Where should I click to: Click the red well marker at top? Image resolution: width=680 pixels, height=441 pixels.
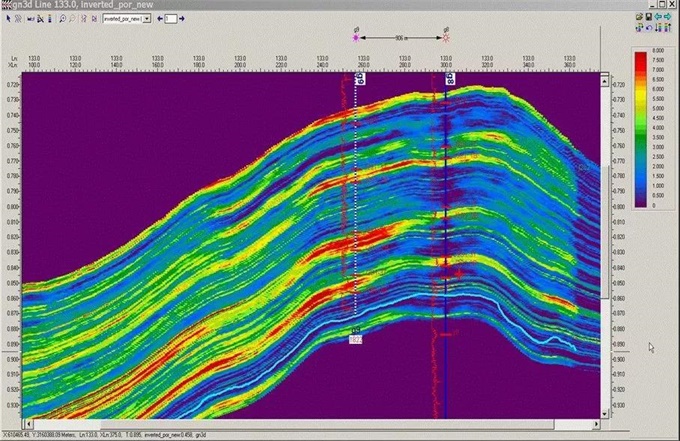click(x=446, y=38)
